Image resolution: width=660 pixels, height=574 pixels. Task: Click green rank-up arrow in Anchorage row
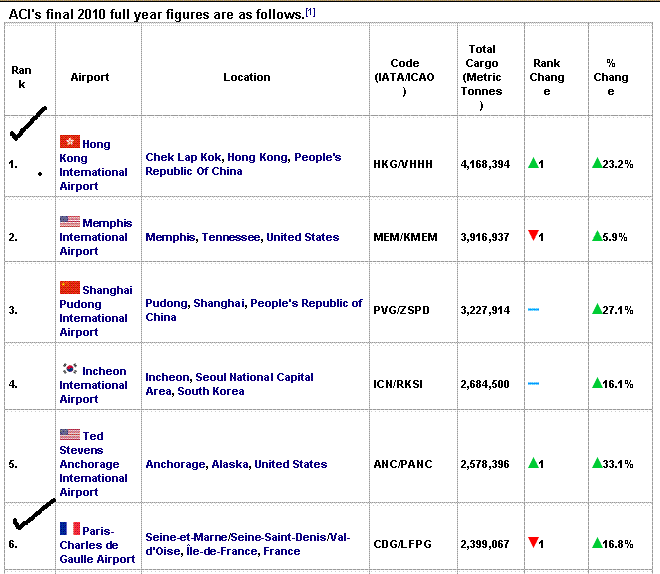point(533,463)
